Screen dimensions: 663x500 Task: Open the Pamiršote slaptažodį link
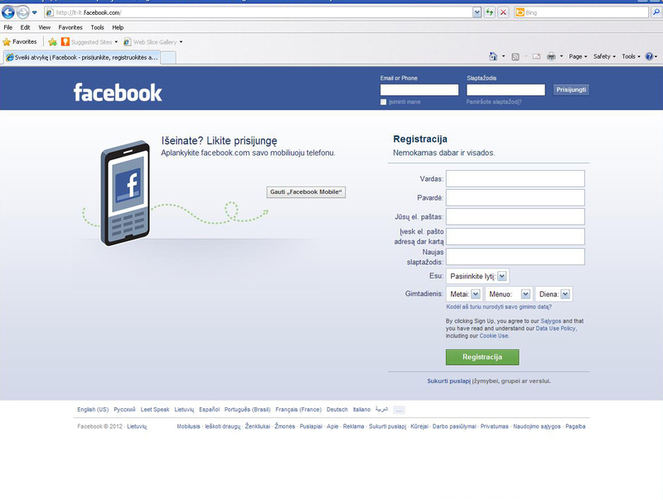pos(494,102)
